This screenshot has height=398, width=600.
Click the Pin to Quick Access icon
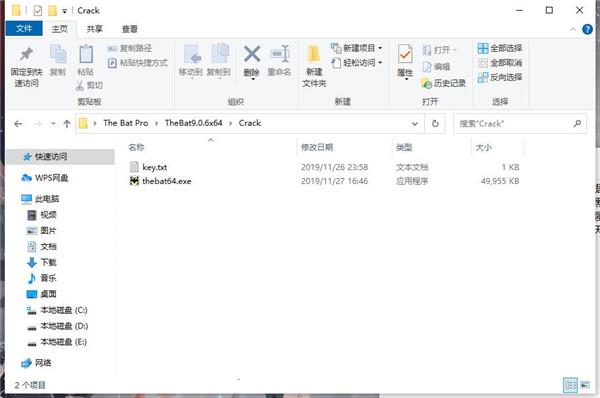click(x=26, y=54)
